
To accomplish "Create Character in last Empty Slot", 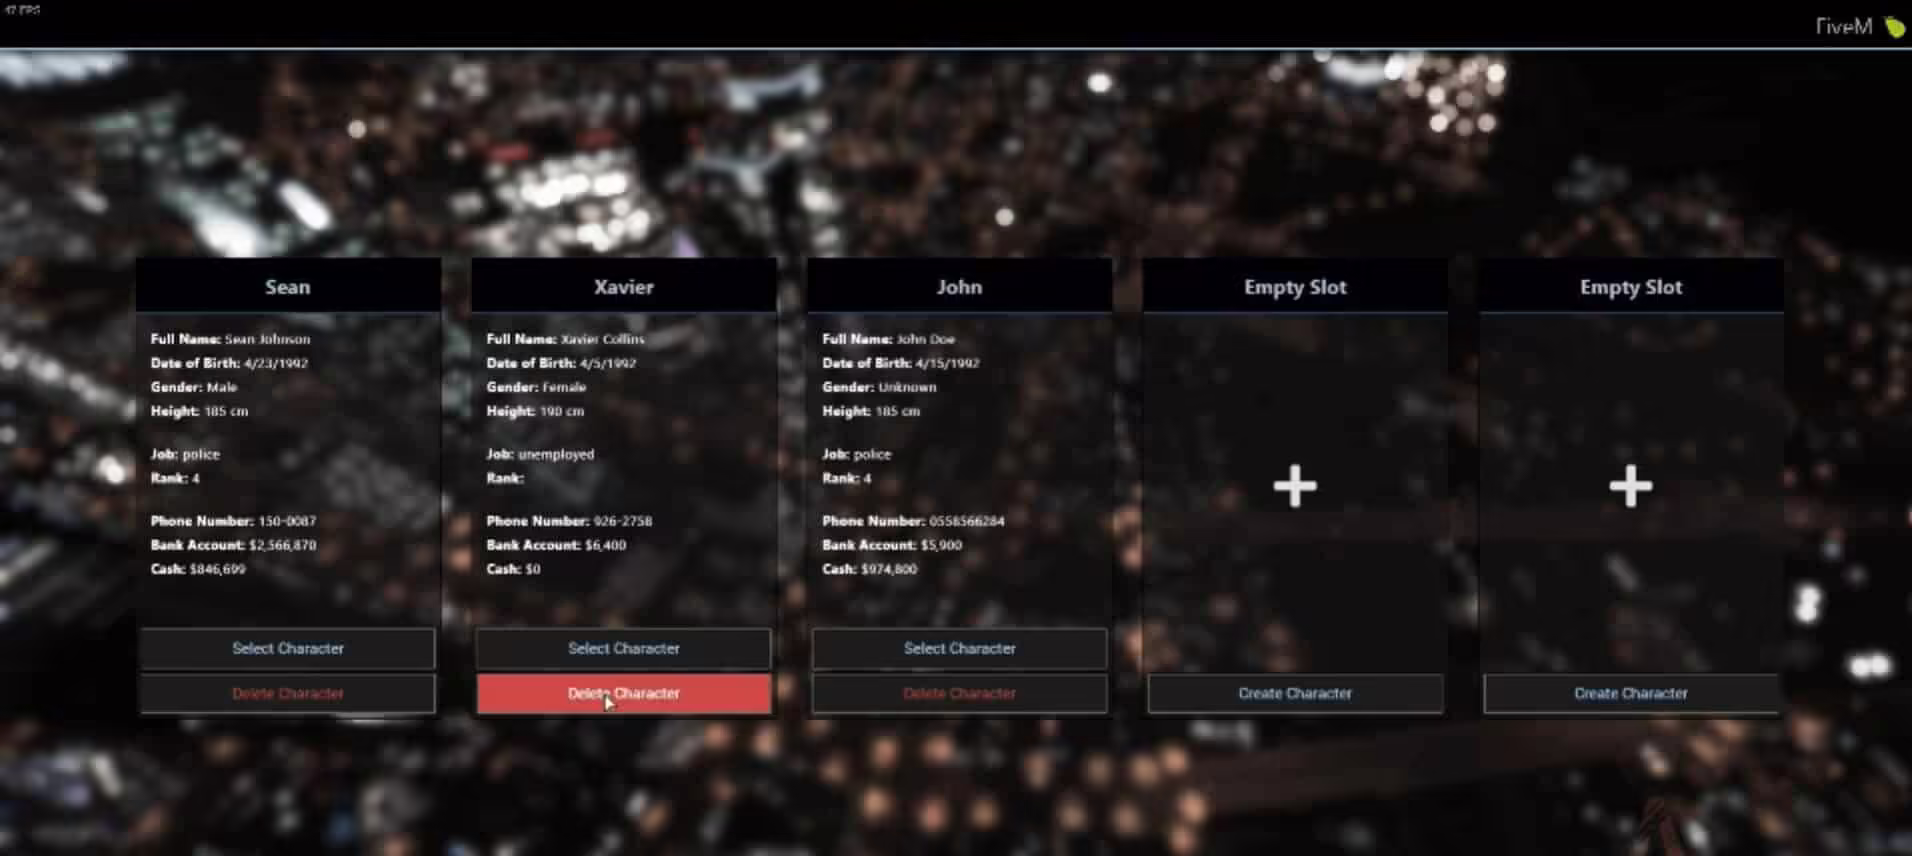I will [x=1631, y=693].
